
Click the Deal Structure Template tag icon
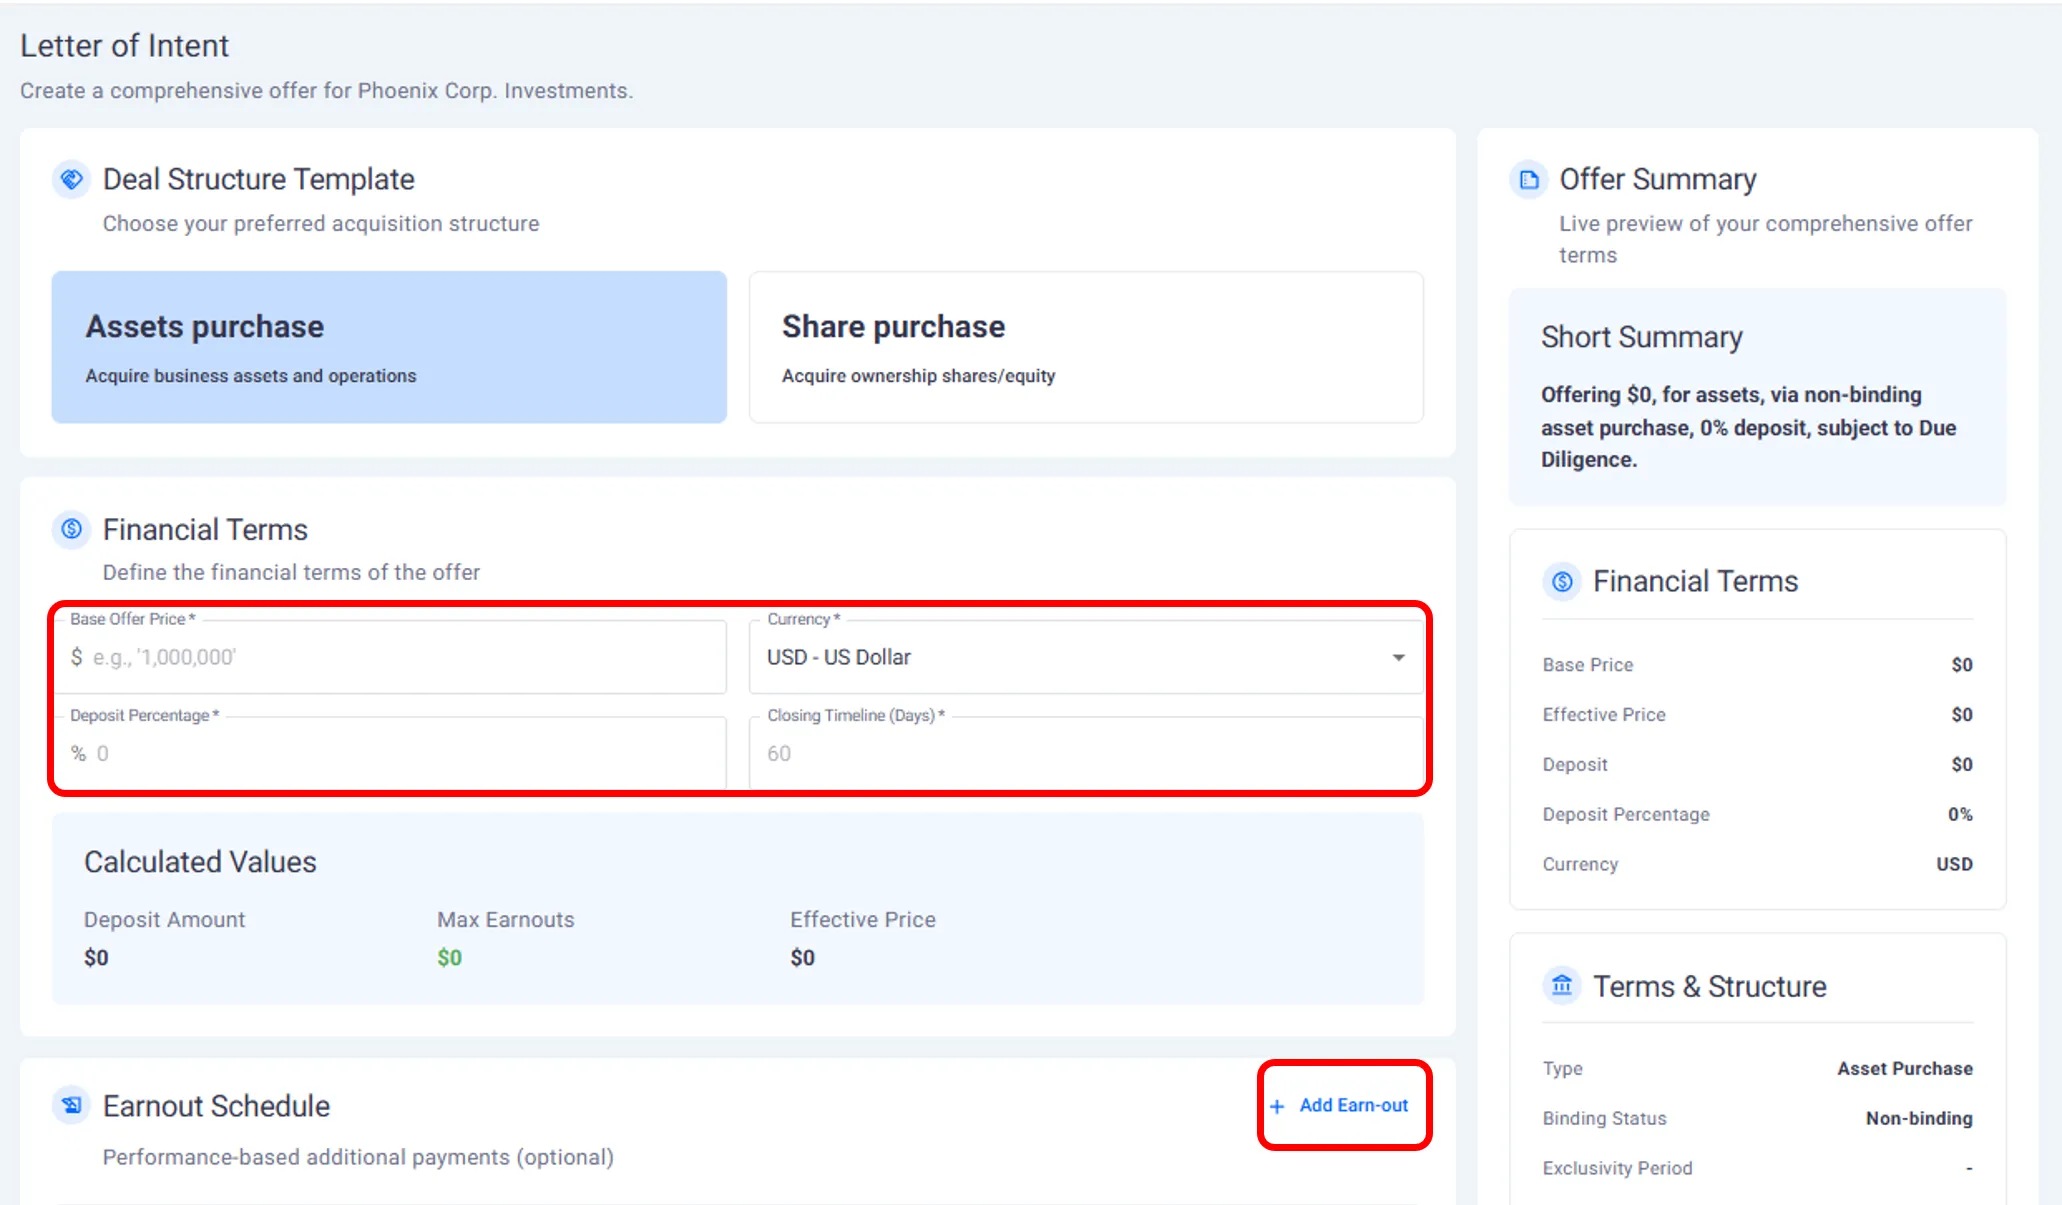click(x=71, y=179)
